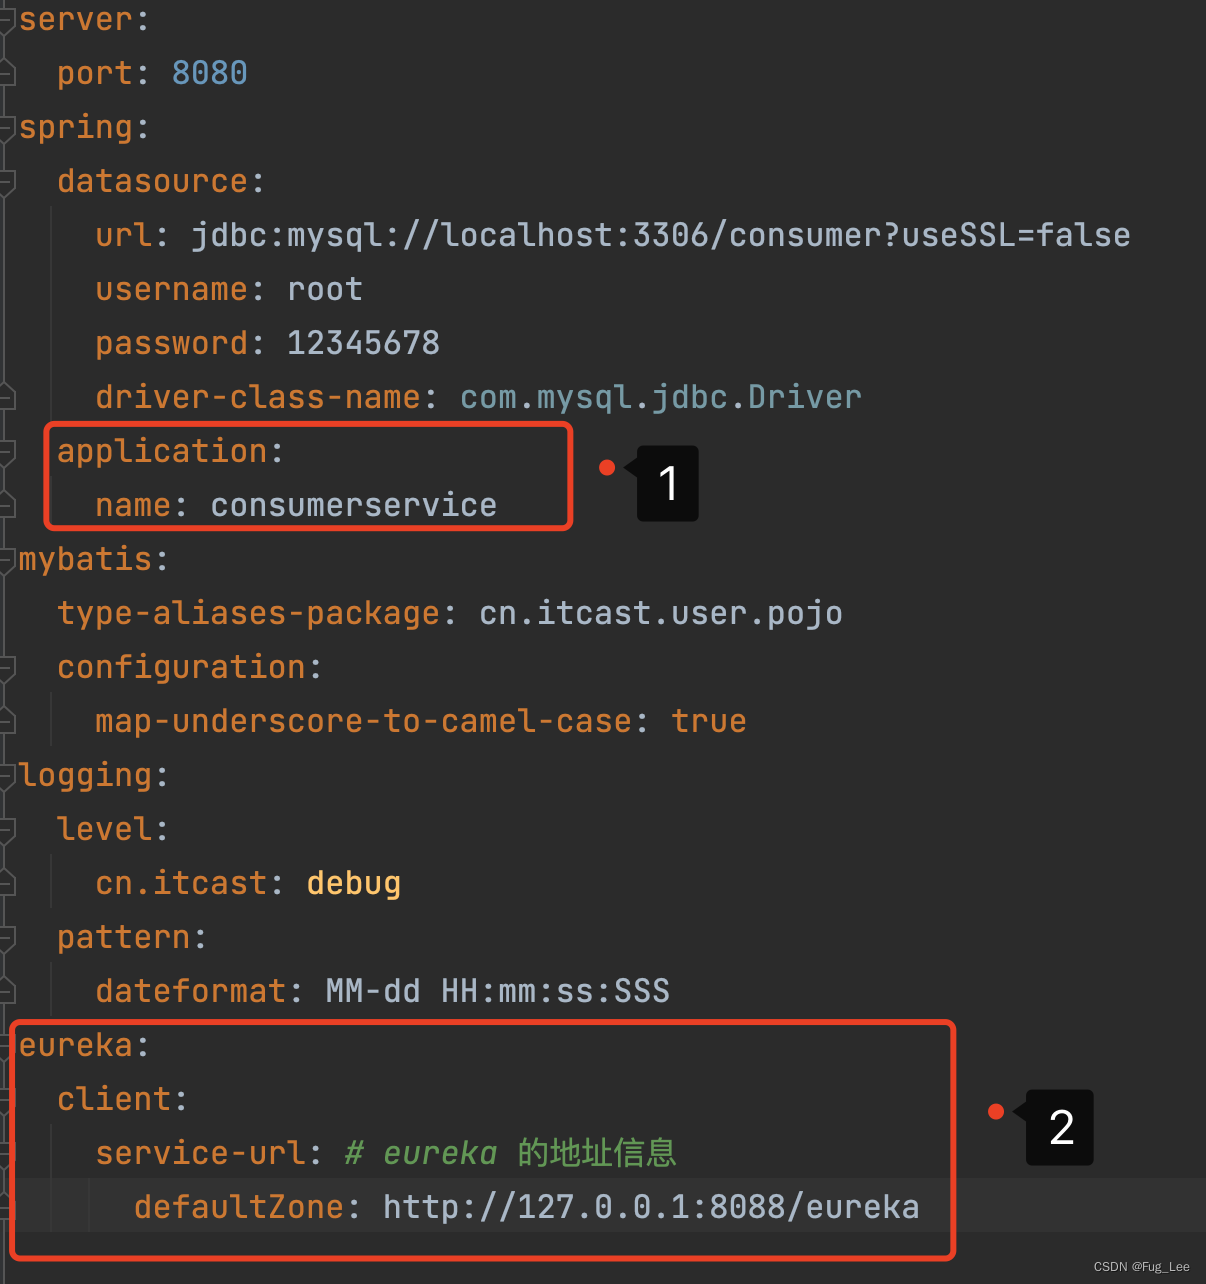Click the password value 12345678

[x=363, y=343]
